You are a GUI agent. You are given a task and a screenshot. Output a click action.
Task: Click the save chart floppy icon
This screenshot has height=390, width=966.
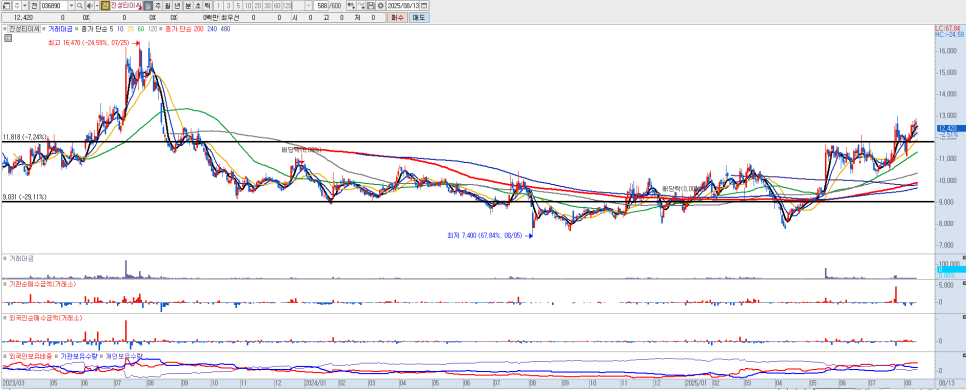point(371,5)
